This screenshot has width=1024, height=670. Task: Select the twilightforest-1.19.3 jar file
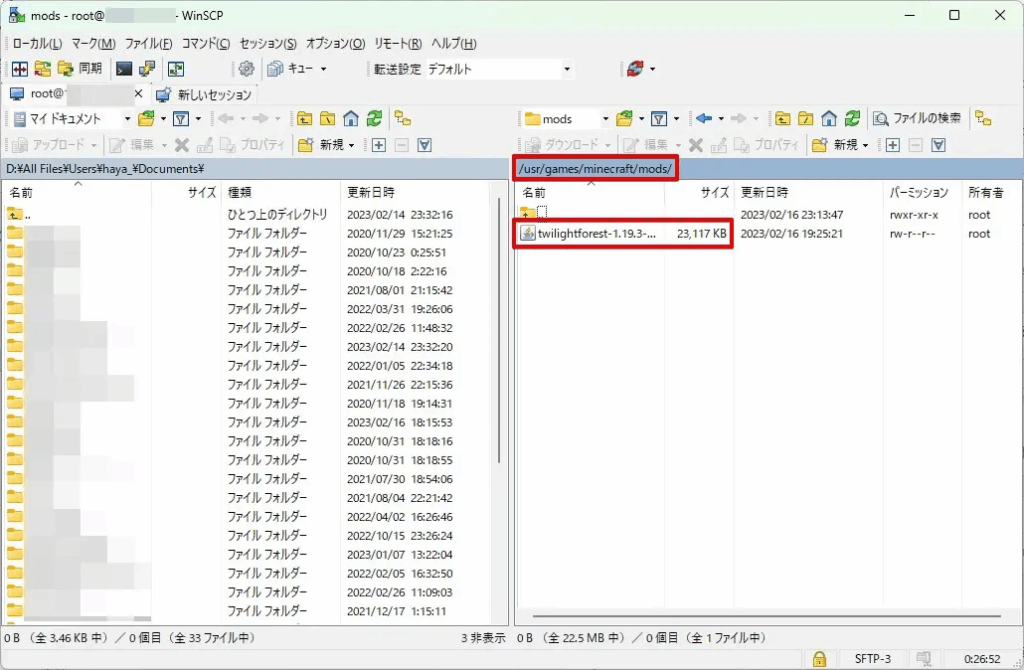tap(596, 234)
